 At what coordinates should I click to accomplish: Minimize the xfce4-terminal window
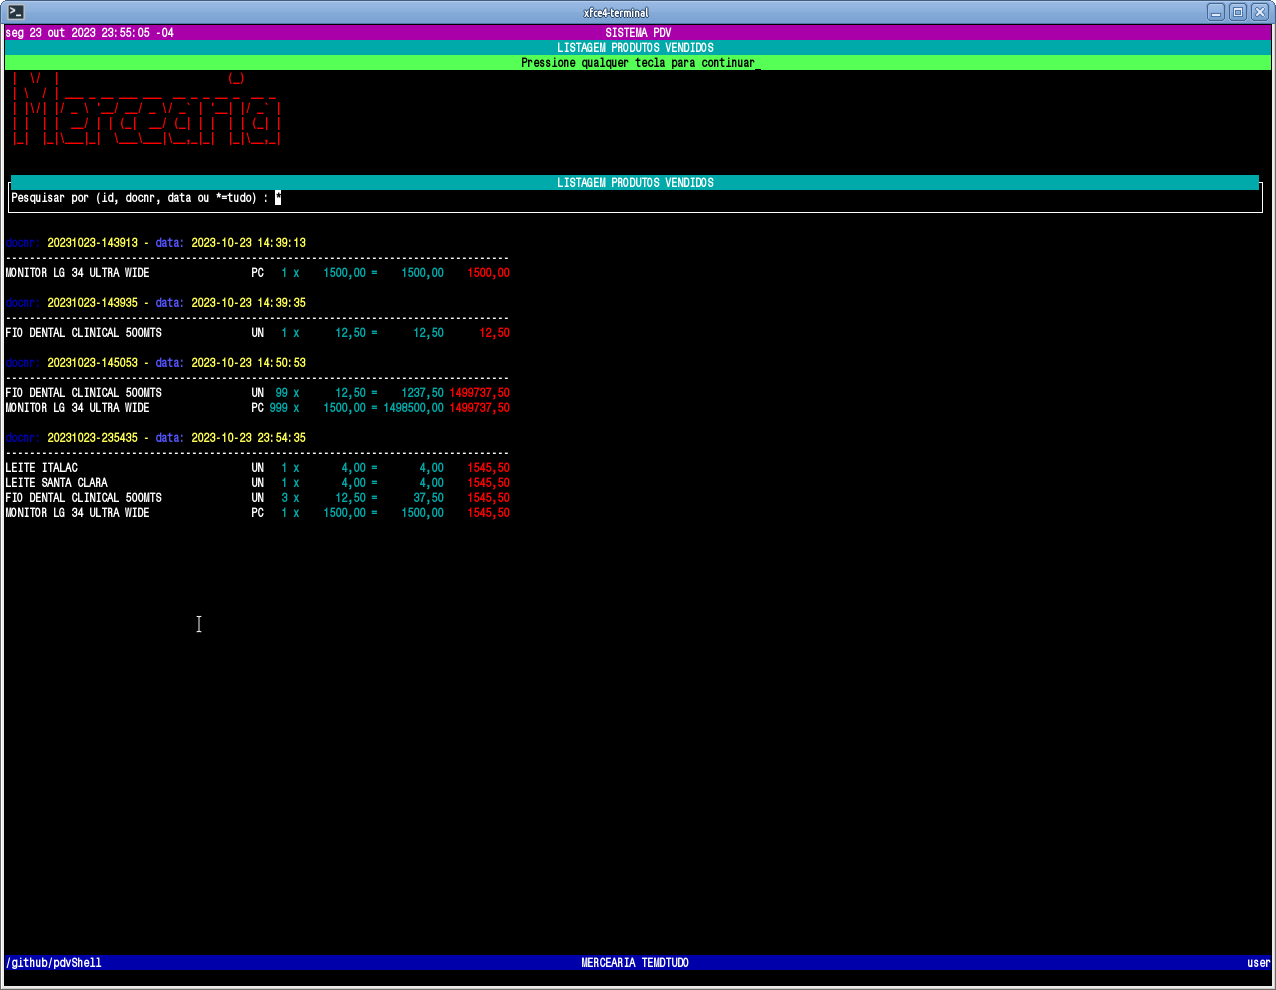tap(1216, 12)
